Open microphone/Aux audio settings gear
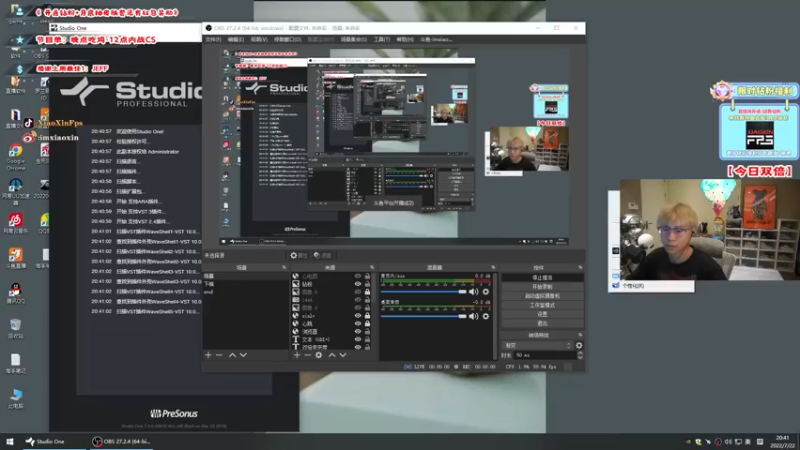The height and width of the screenshot is (450, 800). point(486,292)
